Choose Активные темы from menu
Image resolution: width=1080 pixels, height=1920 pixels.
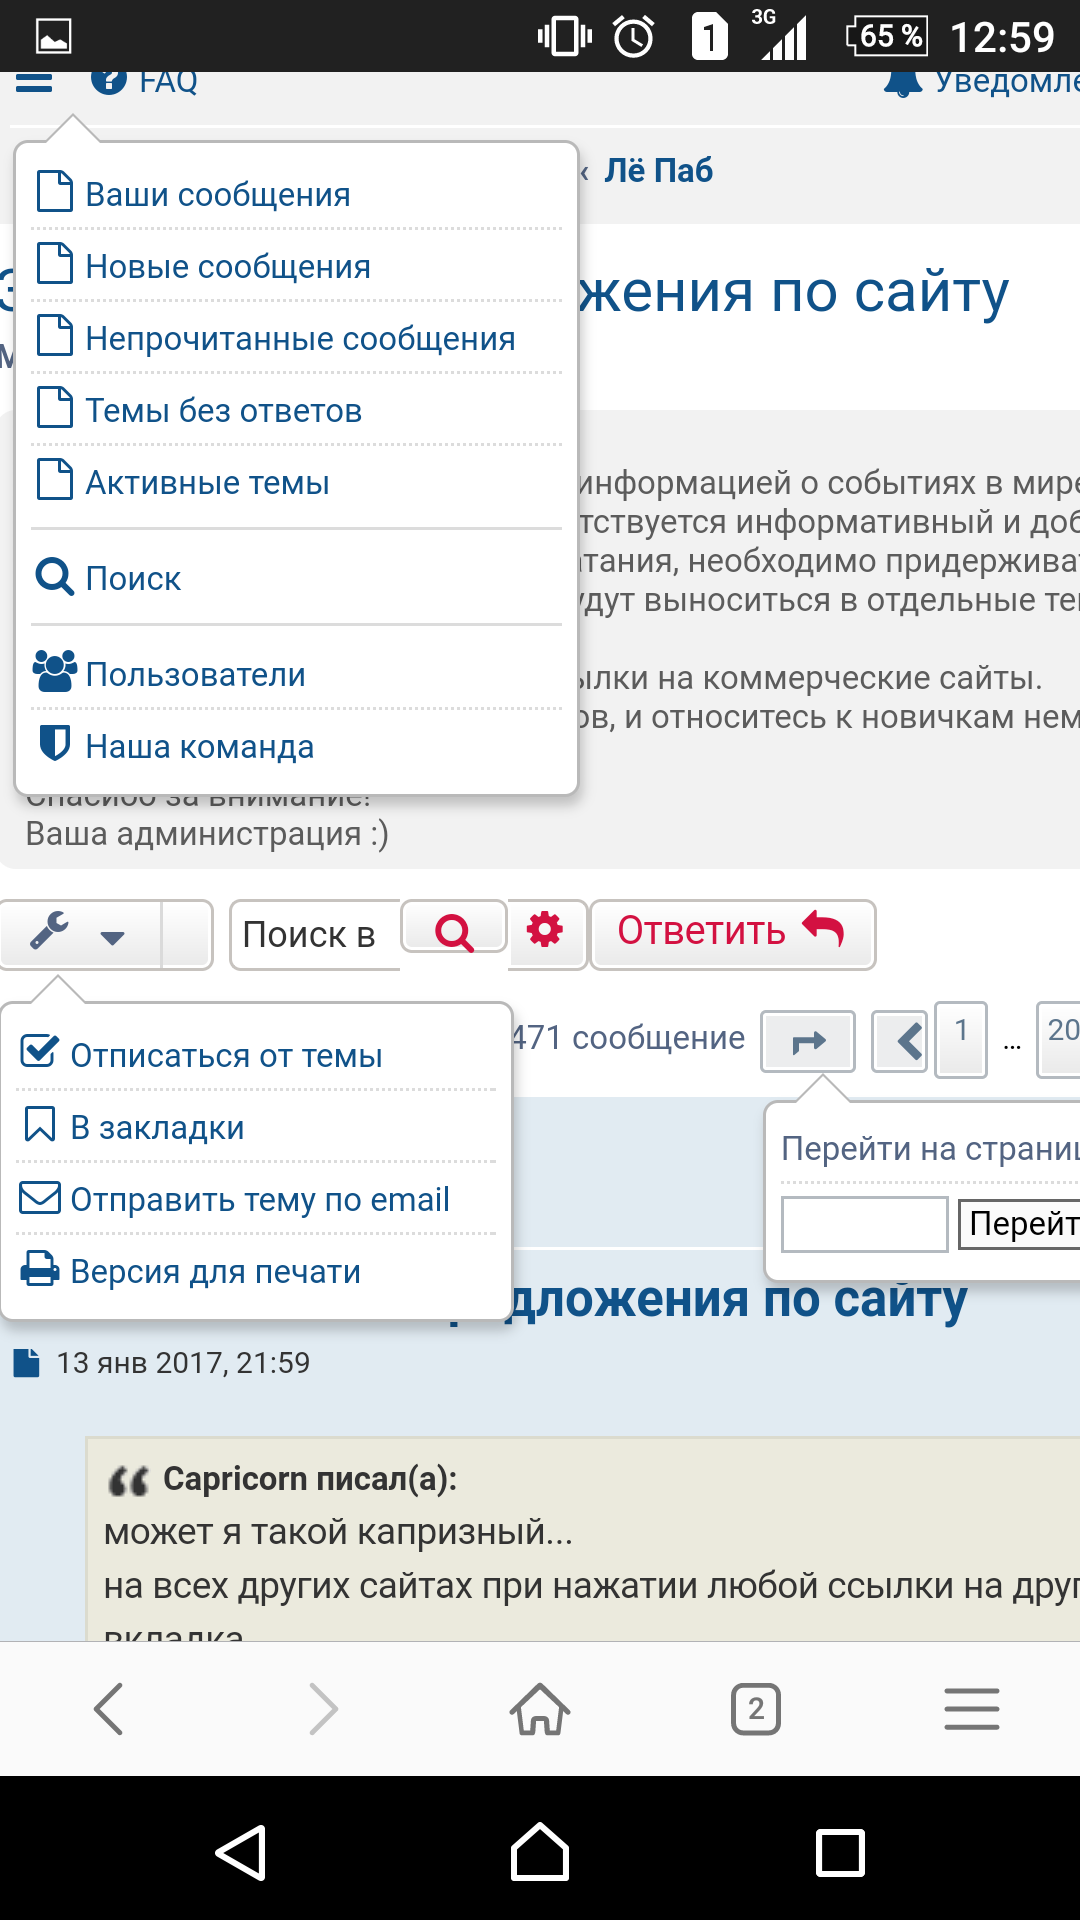coord(207,482)
